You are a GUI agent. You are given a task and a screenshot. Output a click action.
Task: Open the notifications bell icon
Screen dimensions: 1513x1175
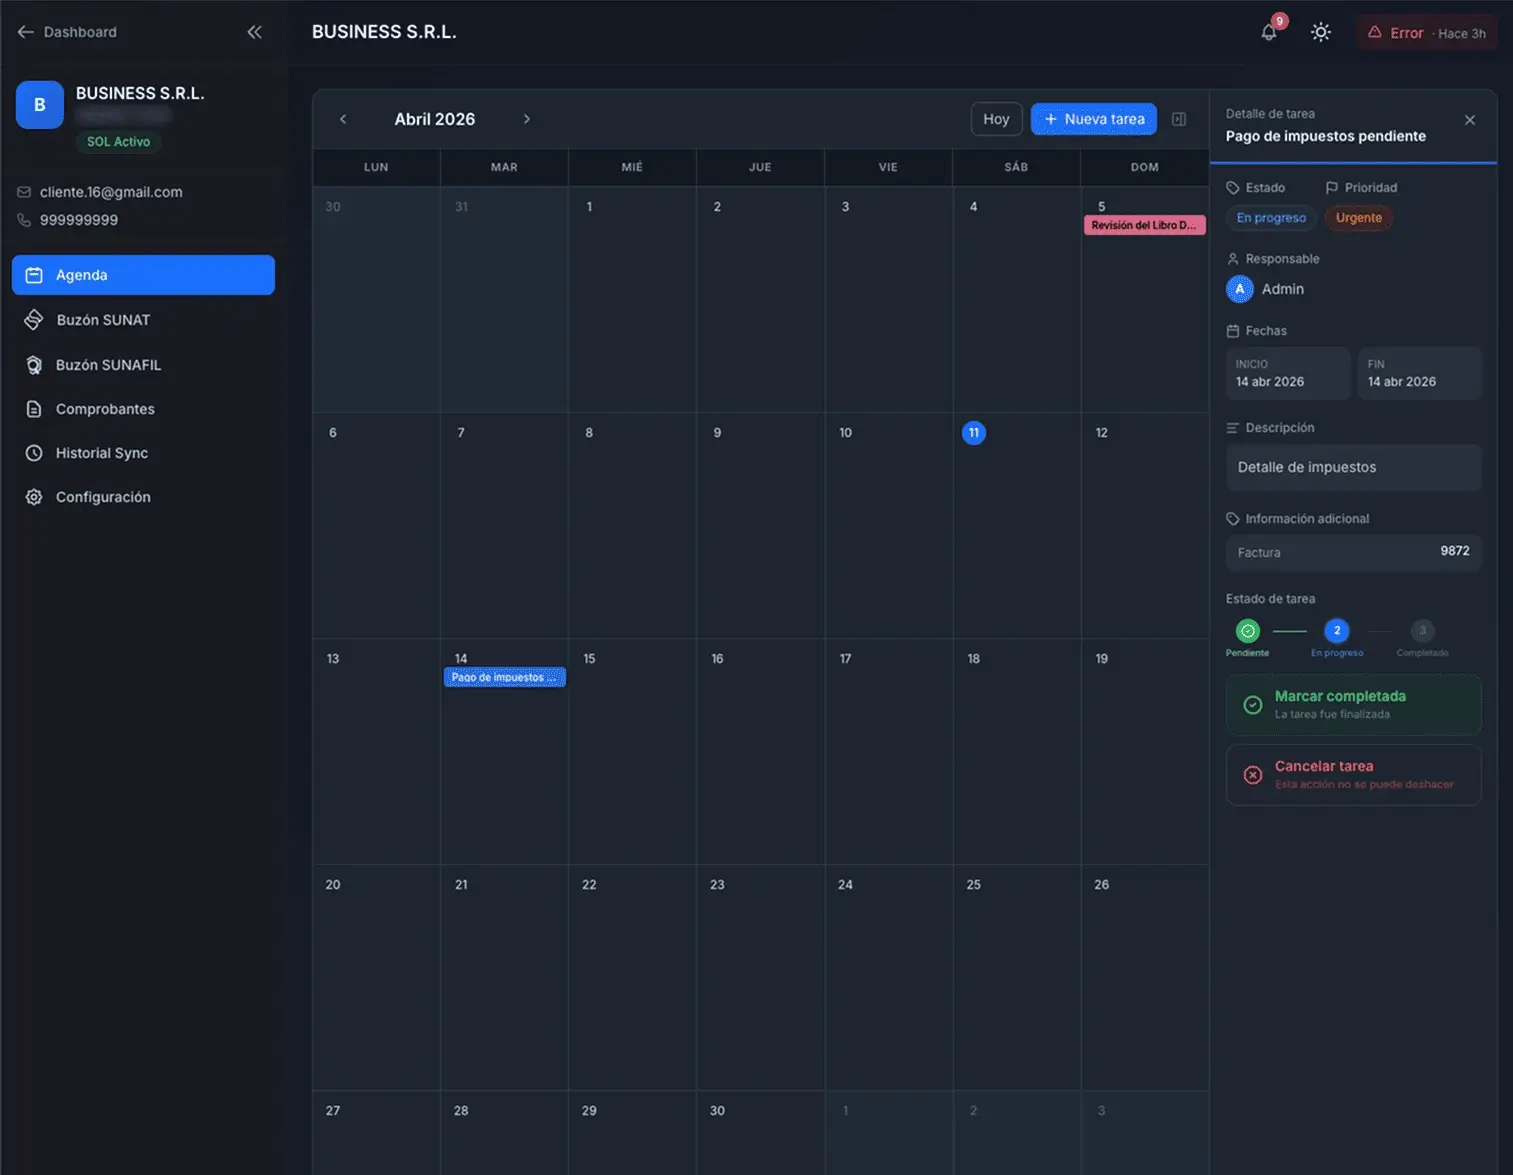[x=1269, y=32]
